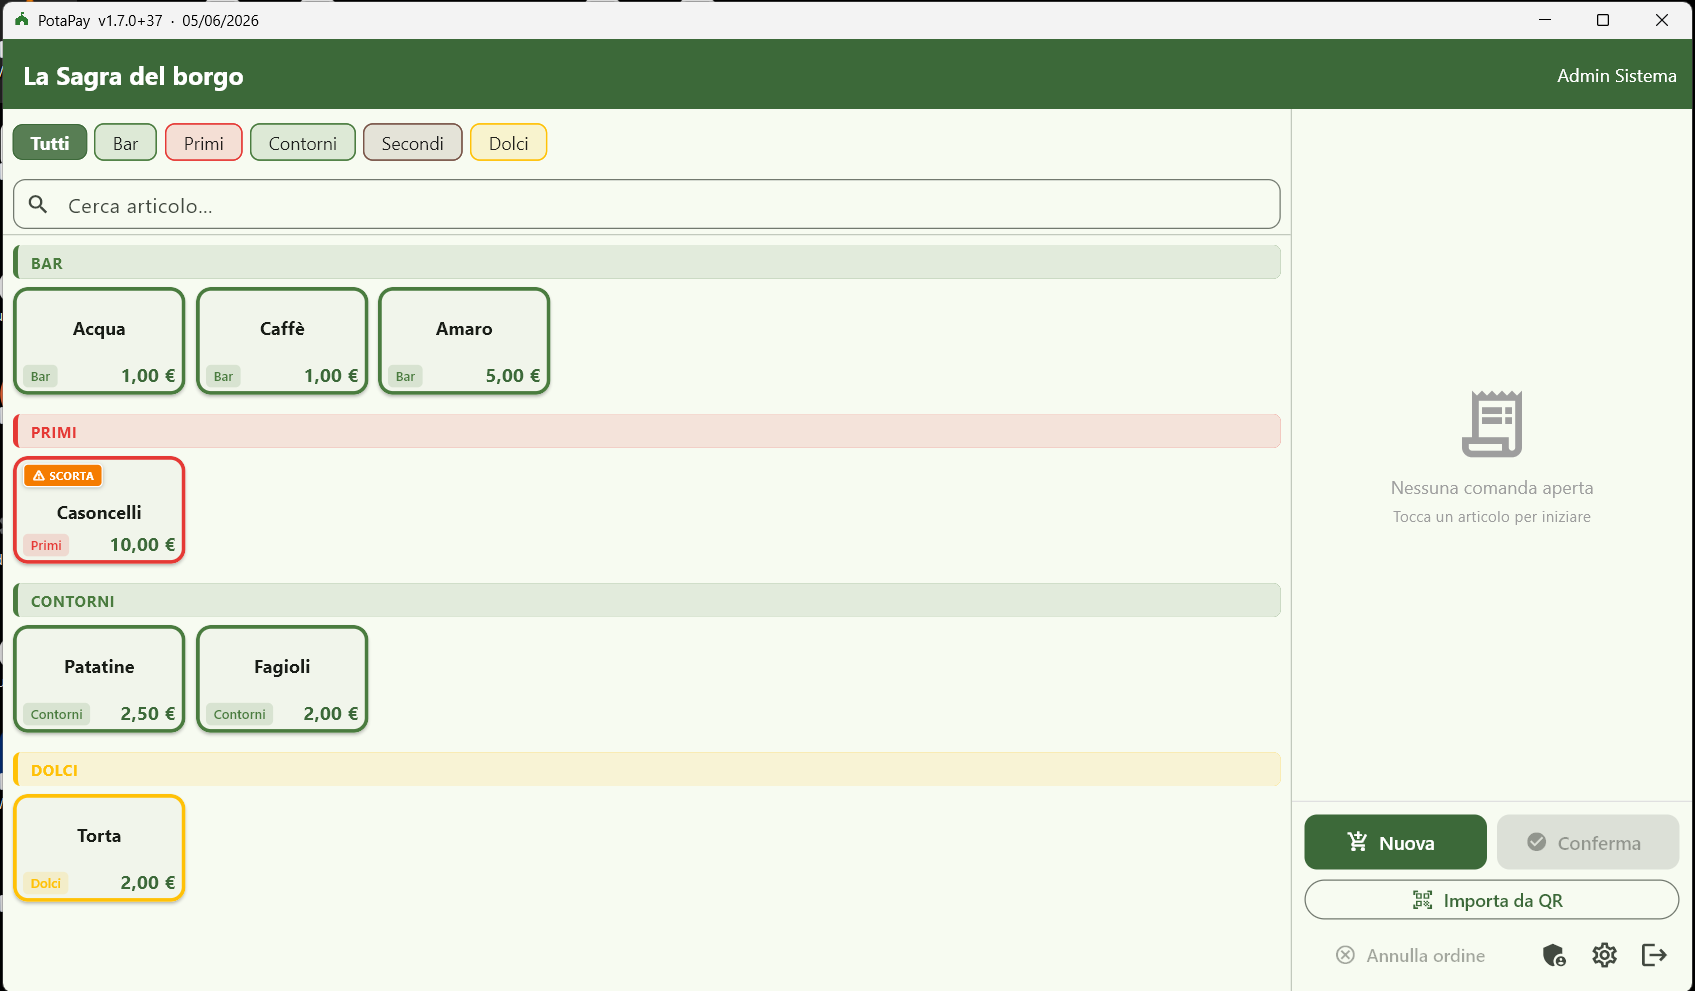The image size is (1695, 991).
Task: Add Casoncelli item to the order
Action: pos(99,510)
